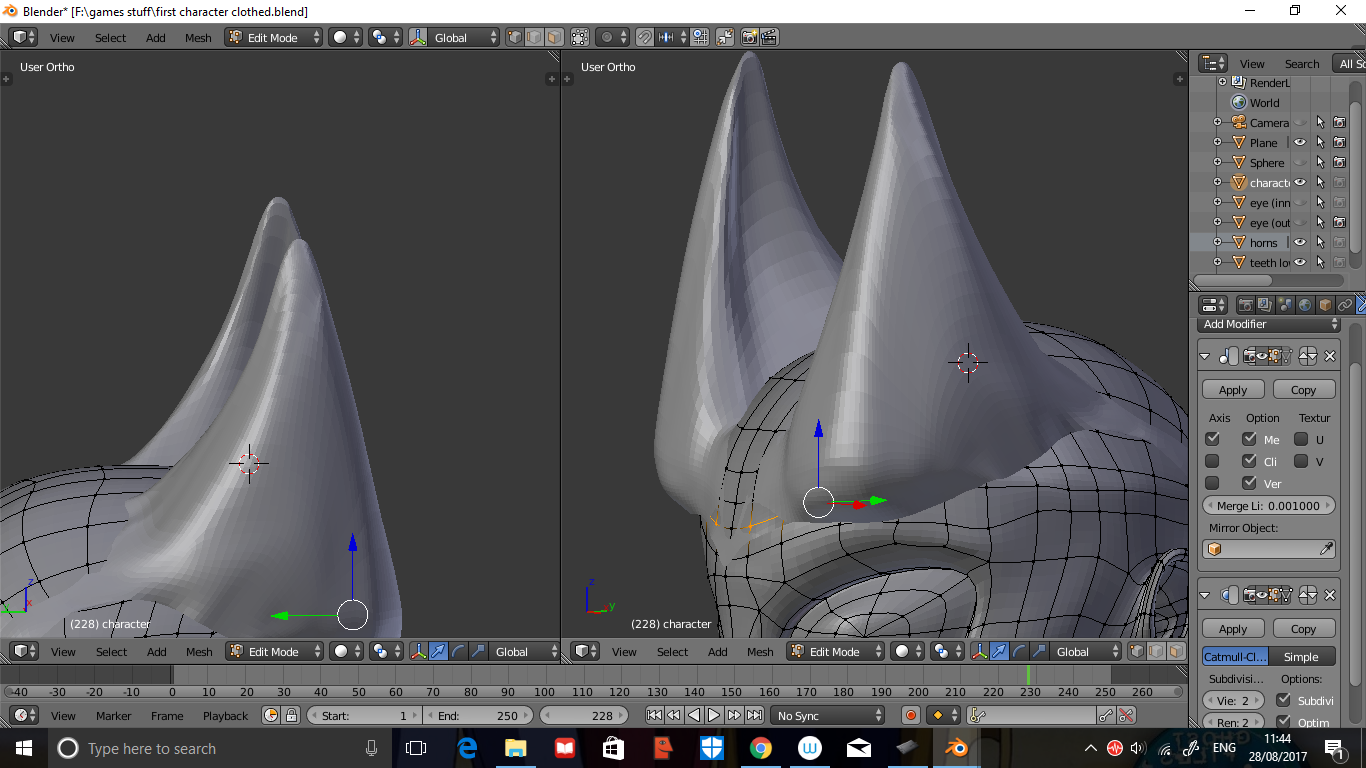The height and width of the screenshot is (768, 1366).
Task: Select Catmull-Clark subdivision type
Action: 1235,657
